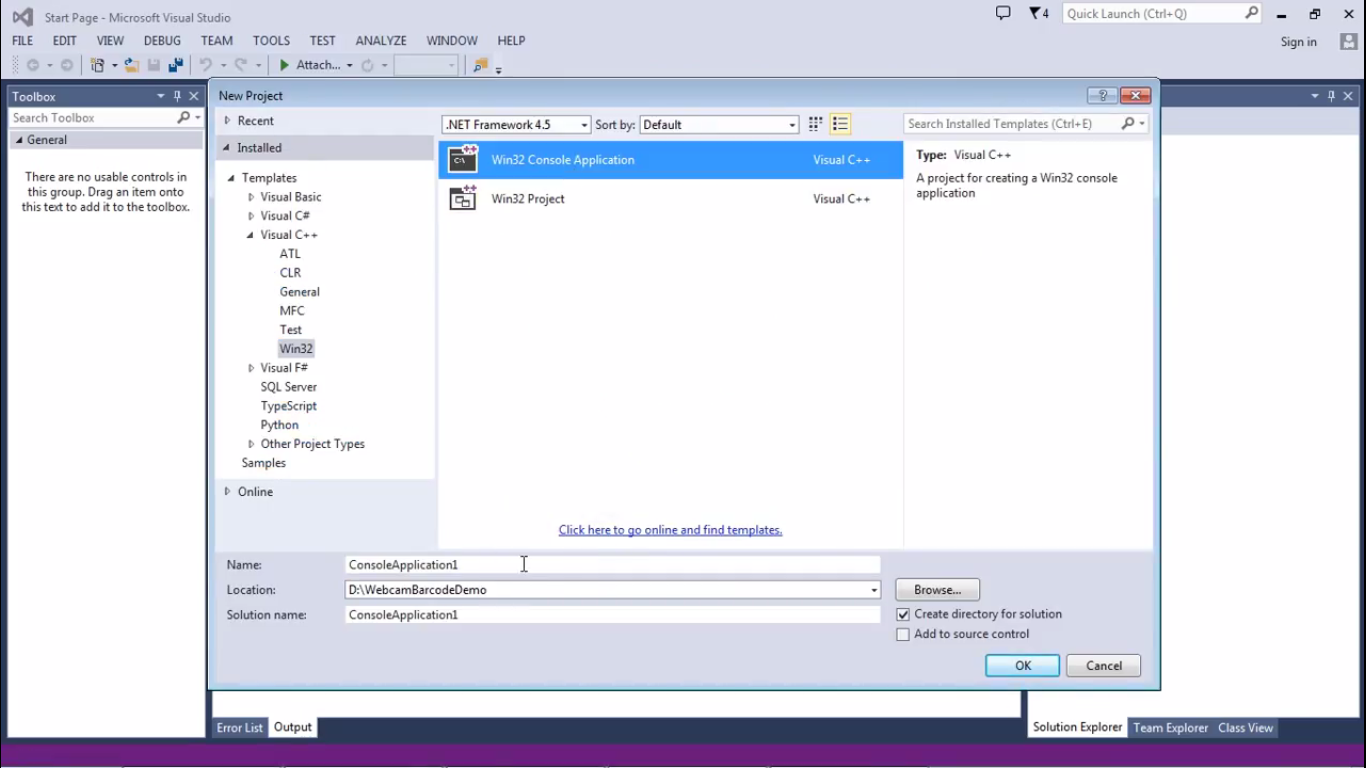Expand the Visual Basic templates node

click(251, 197)
